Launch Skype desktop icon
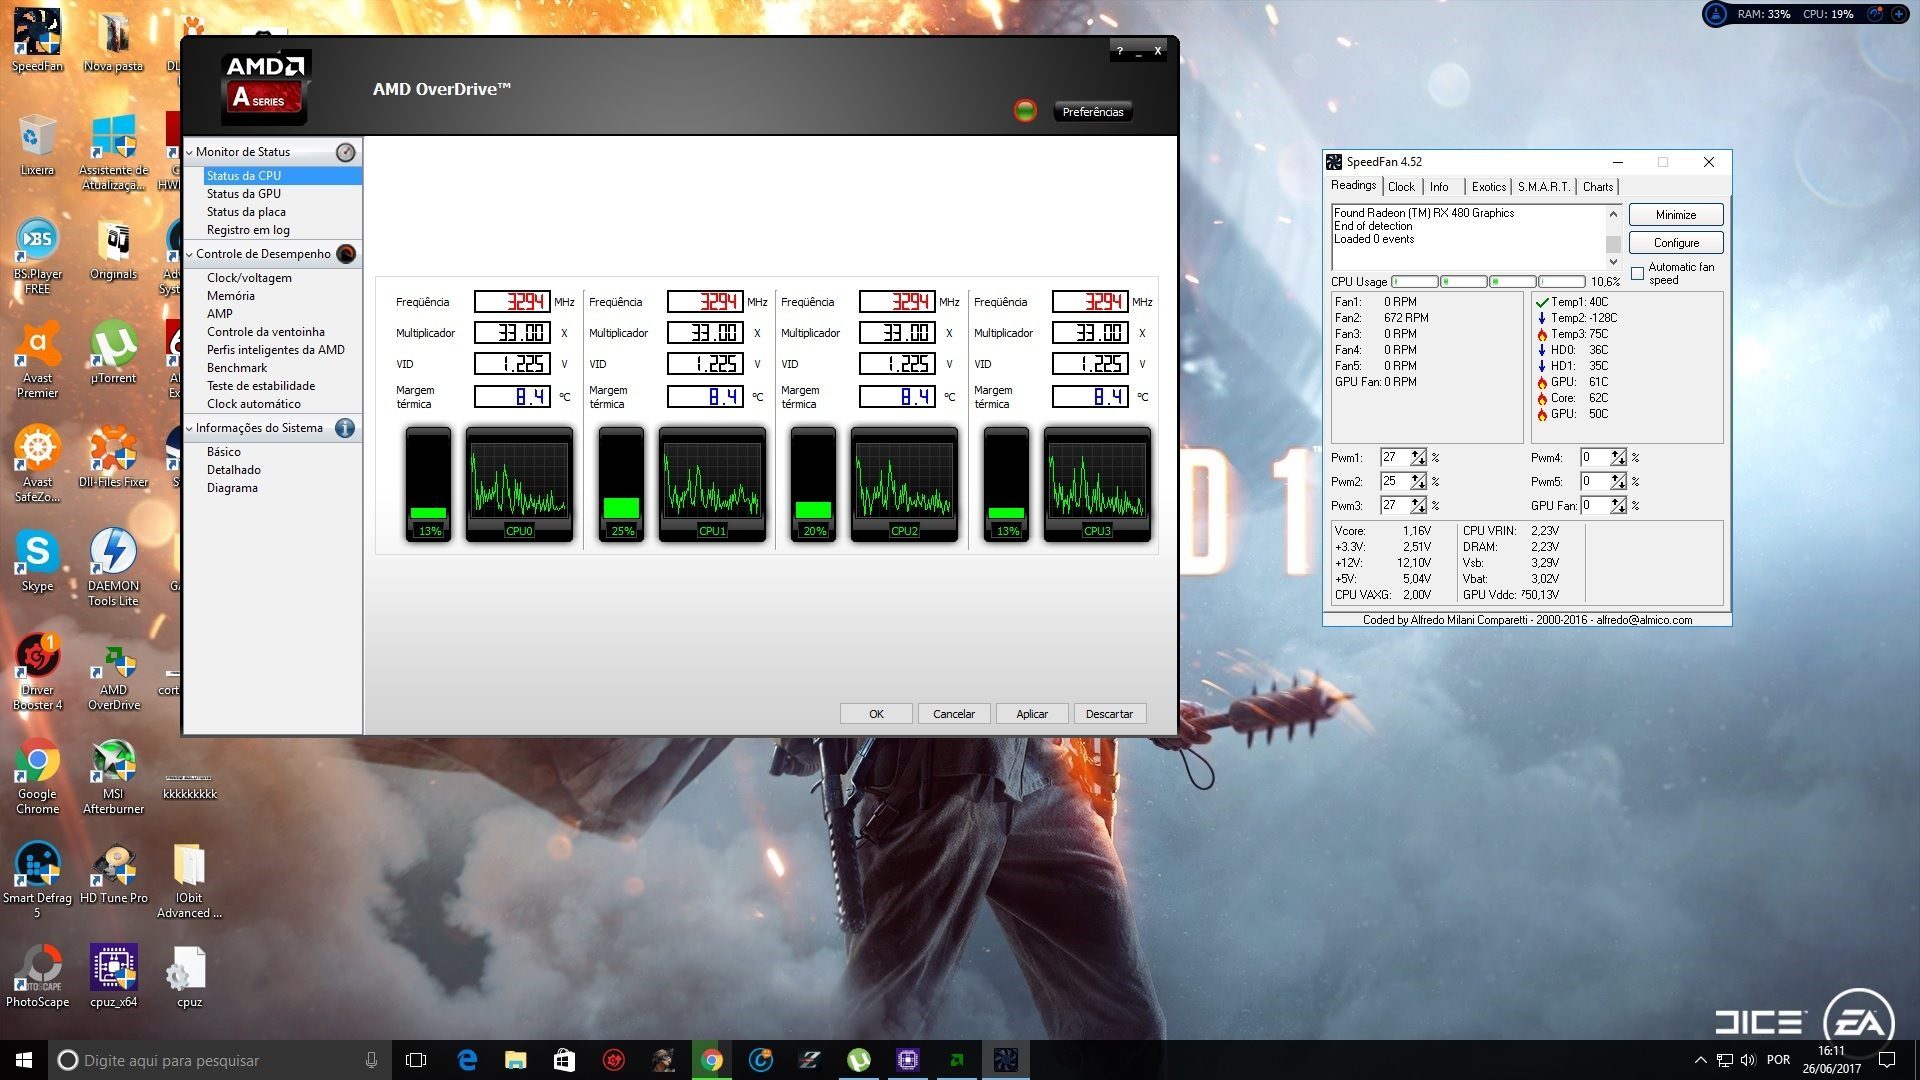Screen dimensions: 1920x1080 click(37, 560)
